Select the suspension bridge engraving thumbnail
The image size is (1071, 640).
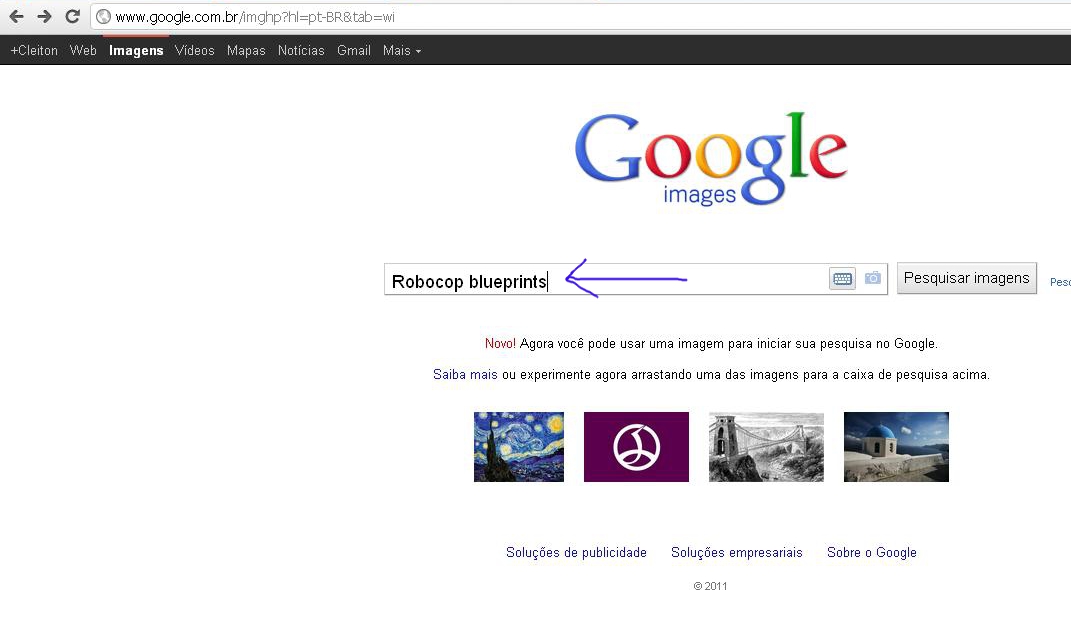coord(766,447)
